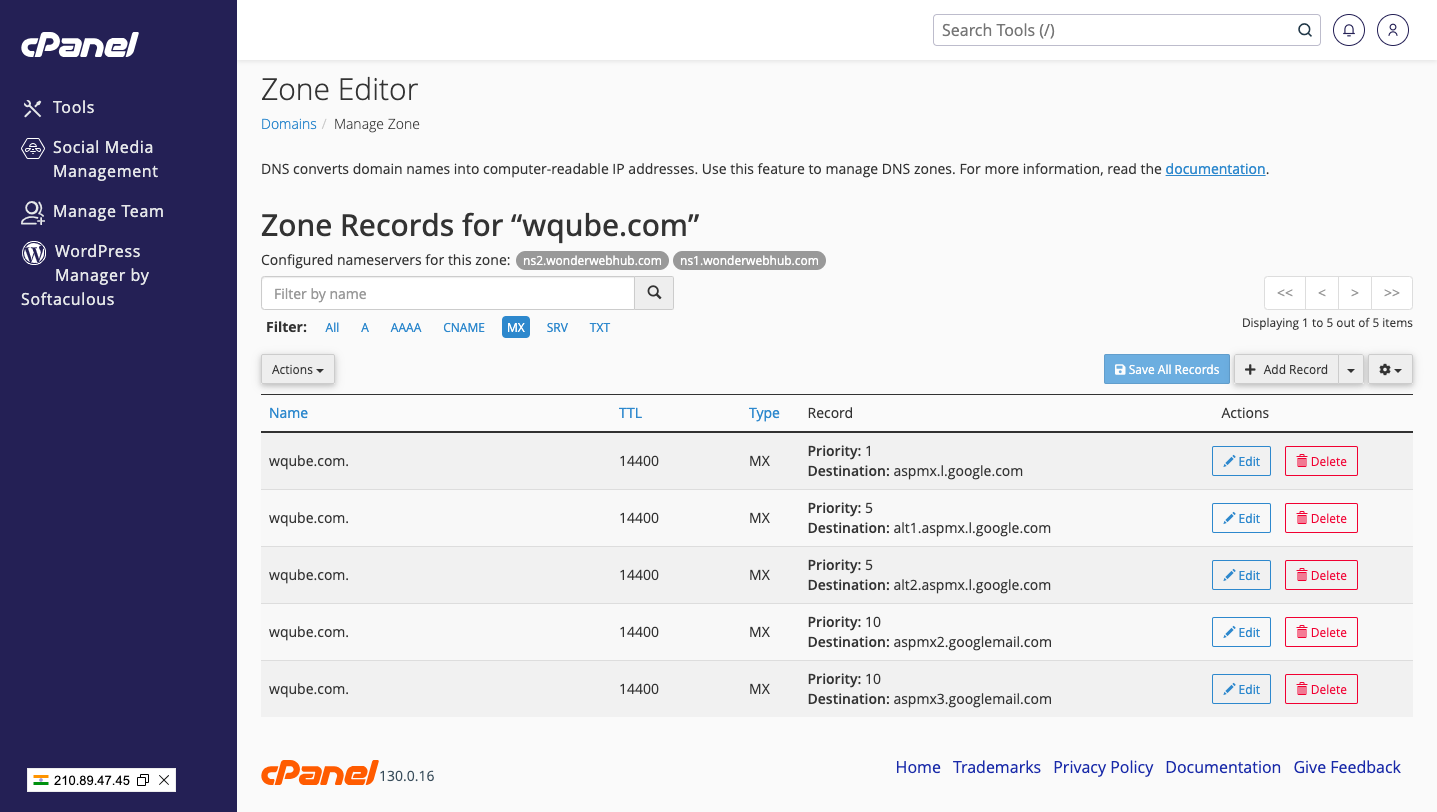Edit the alt1.aspmx.l.google.com MX record
This screenshot has width=1437, height=812.
pyautogui.click(x=1241, y=518)
